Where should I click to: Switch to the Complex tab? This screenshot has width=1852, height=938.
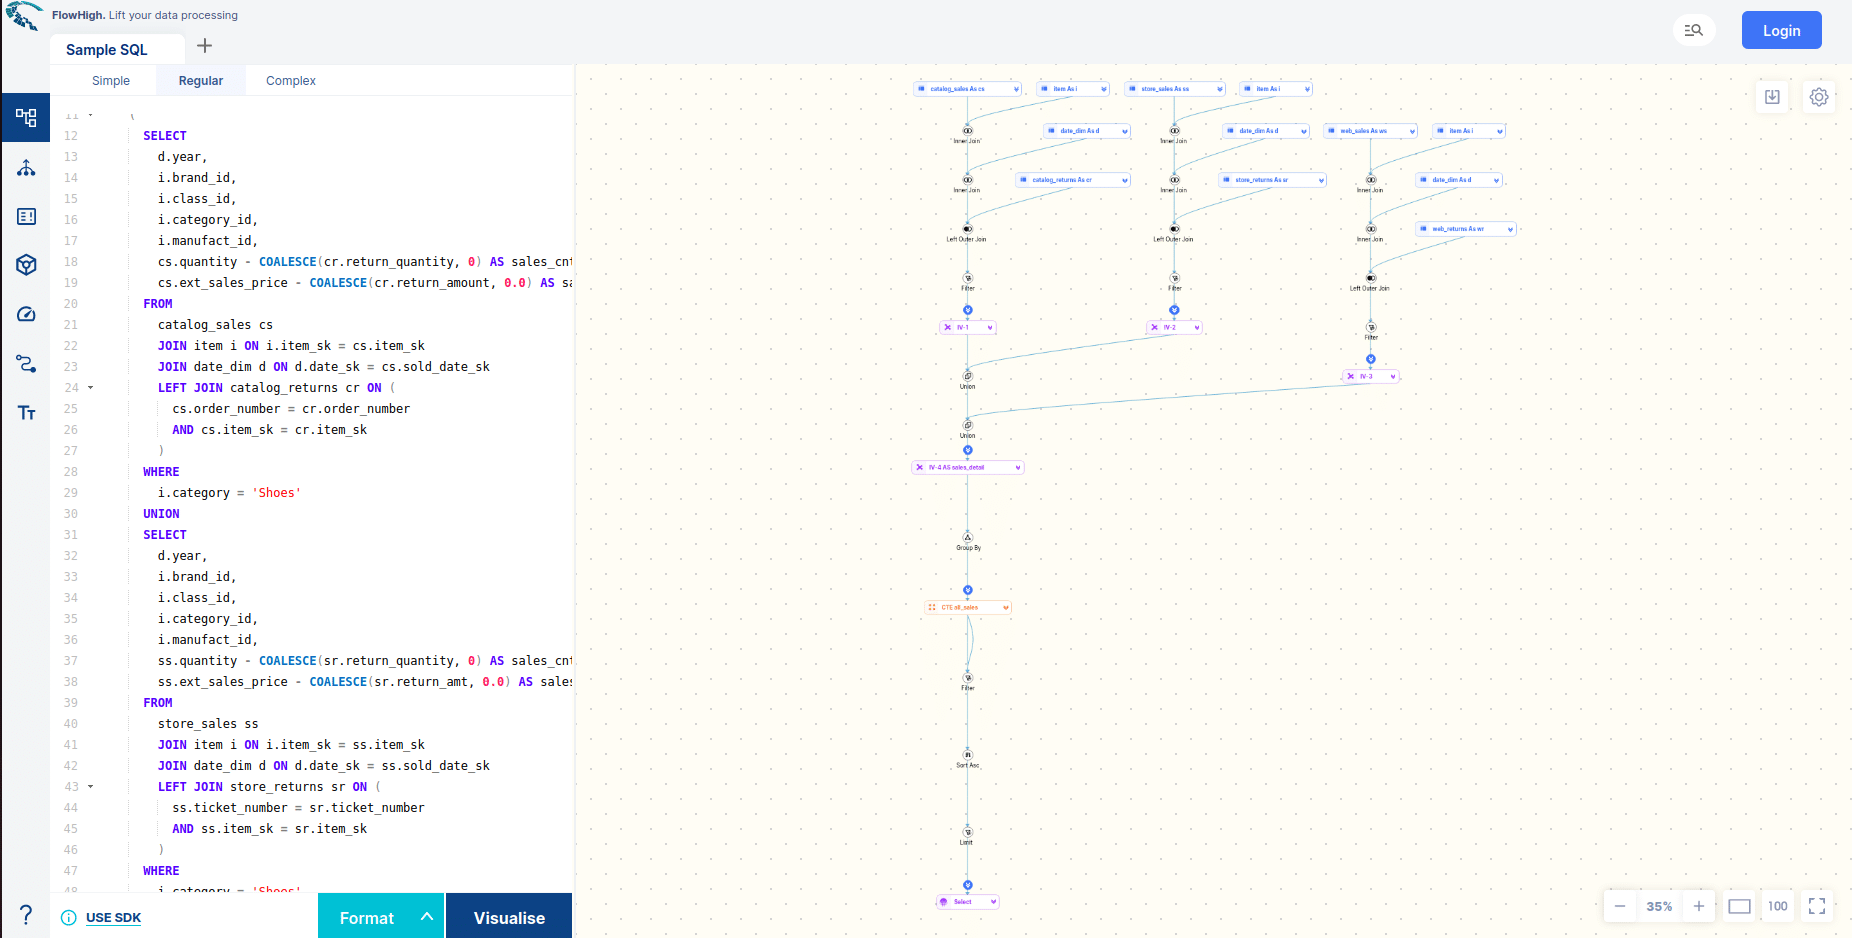pyautogui.click(x=291, y=81)
